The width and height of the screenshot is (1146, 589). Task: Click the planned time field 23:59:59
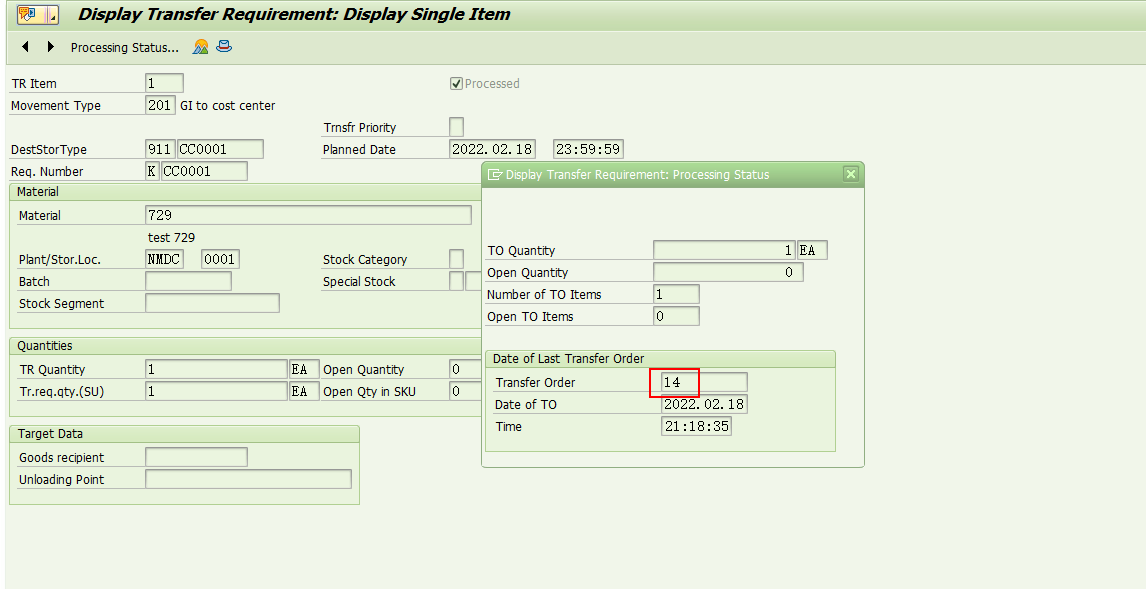(588, 149)
